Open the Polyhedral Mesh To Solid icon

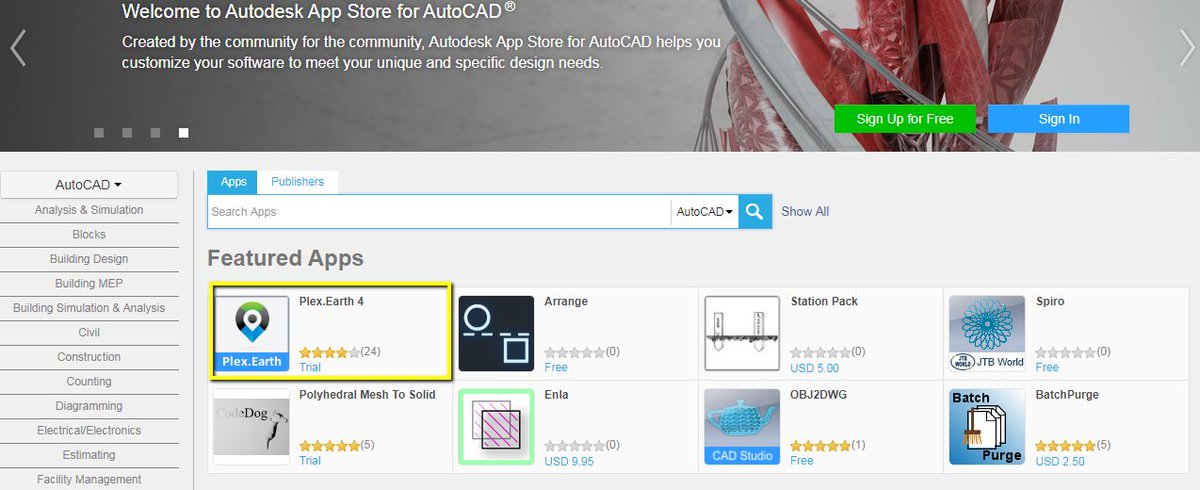pos(252,427)
